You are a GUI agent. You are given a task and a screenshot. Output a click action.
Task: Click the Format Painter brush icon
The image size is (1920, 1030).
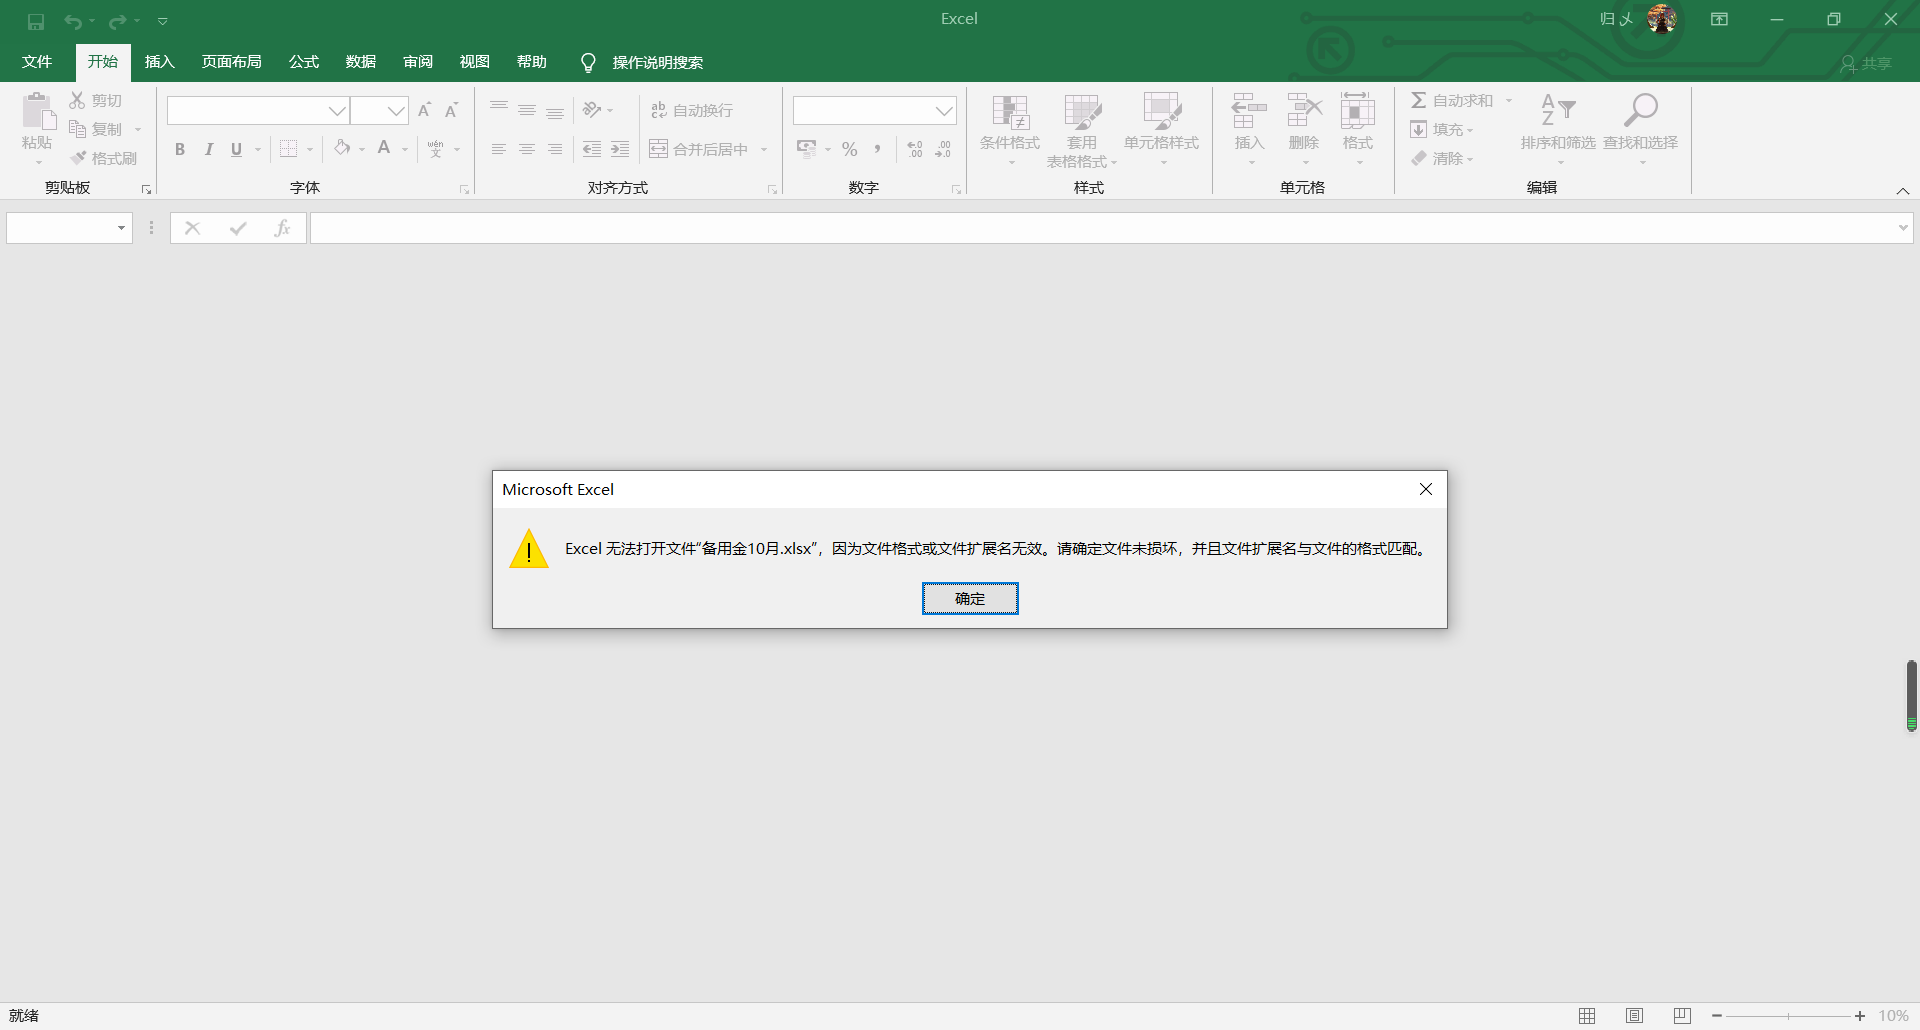[x=78, y=158]
